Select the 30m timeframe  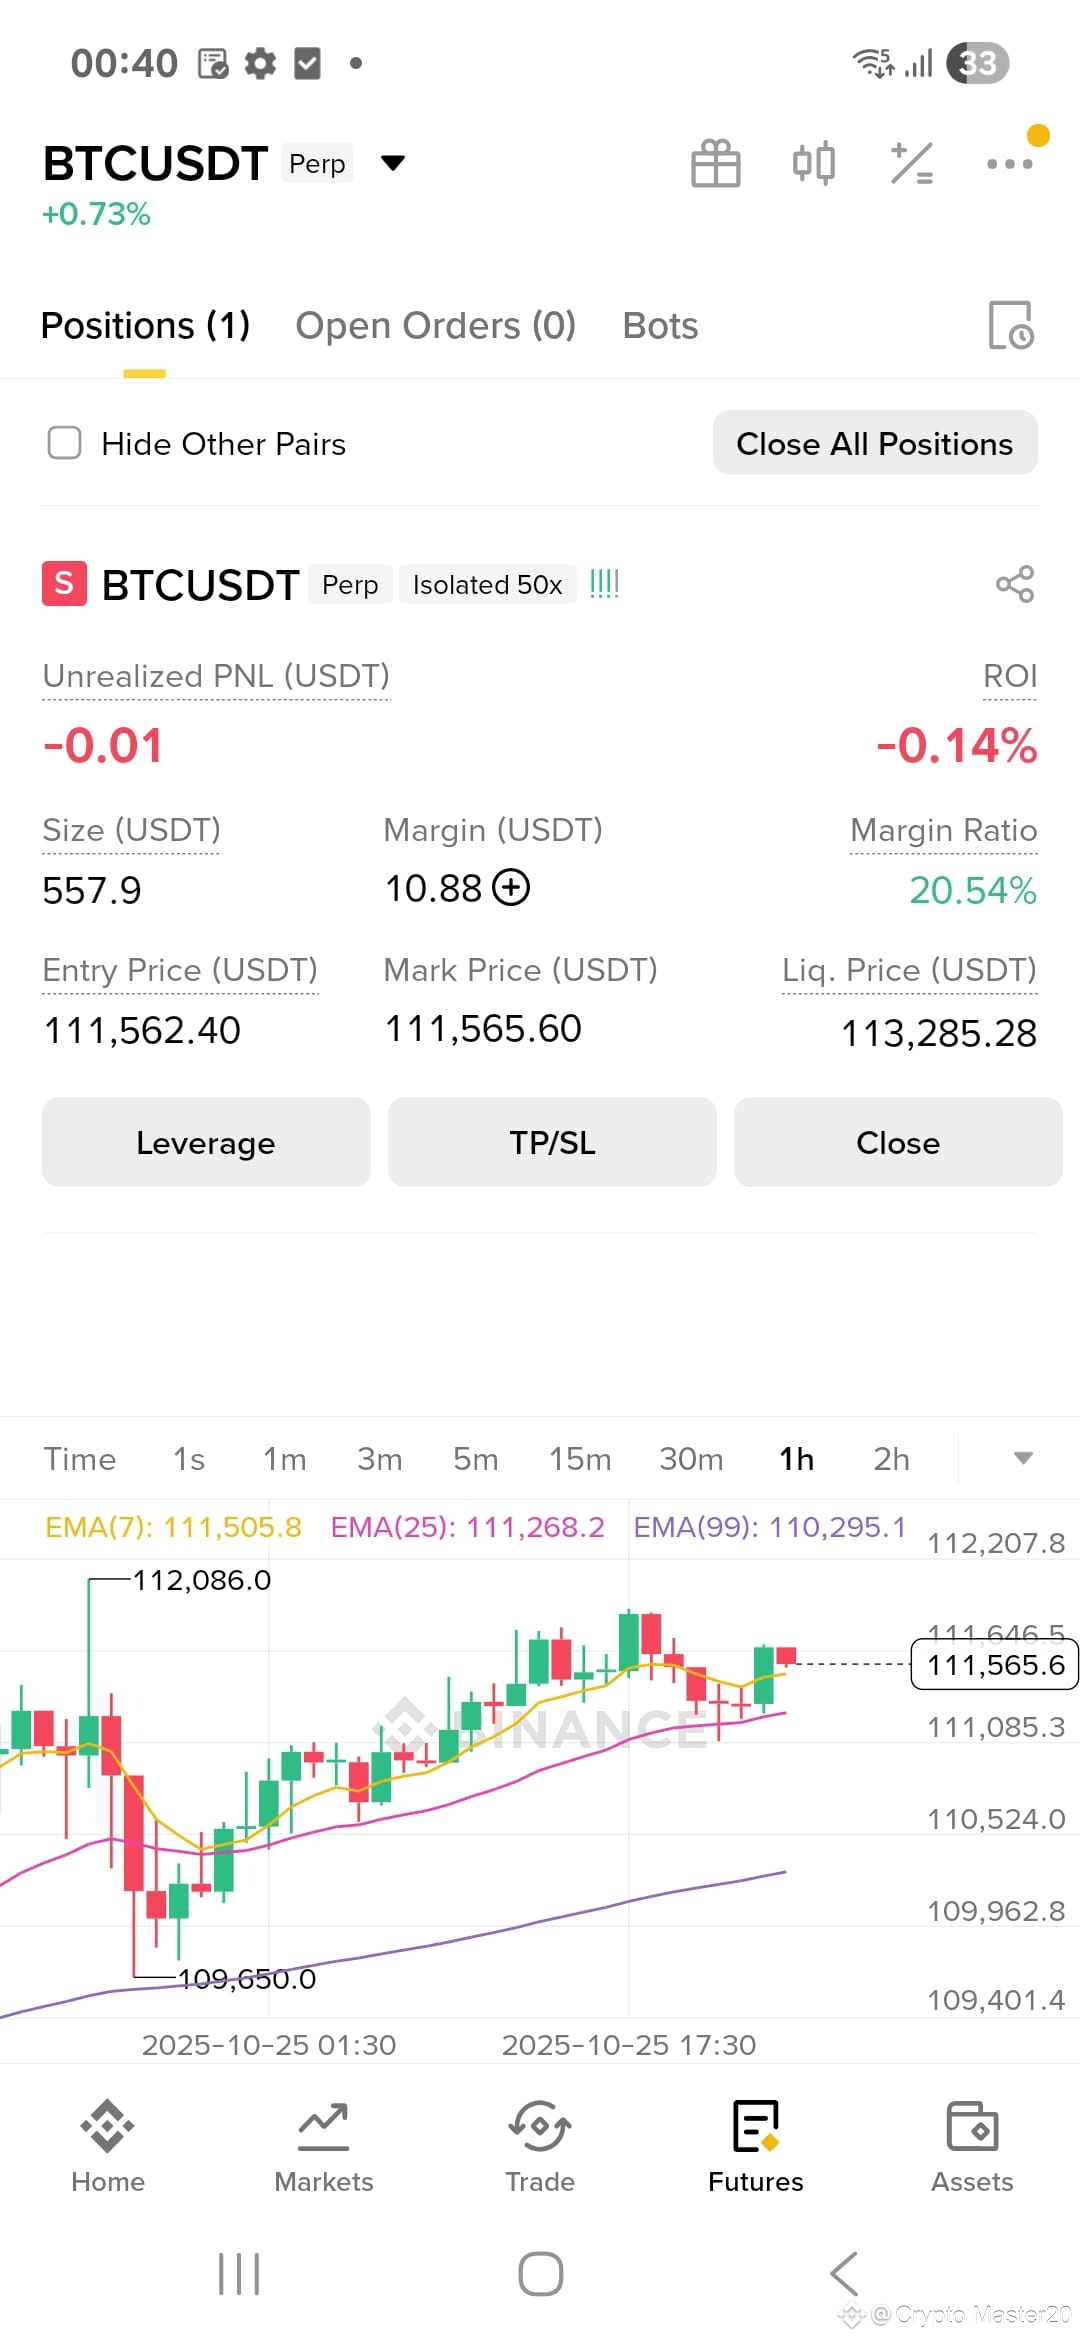pyautogui.click(x=691, y=1459)
